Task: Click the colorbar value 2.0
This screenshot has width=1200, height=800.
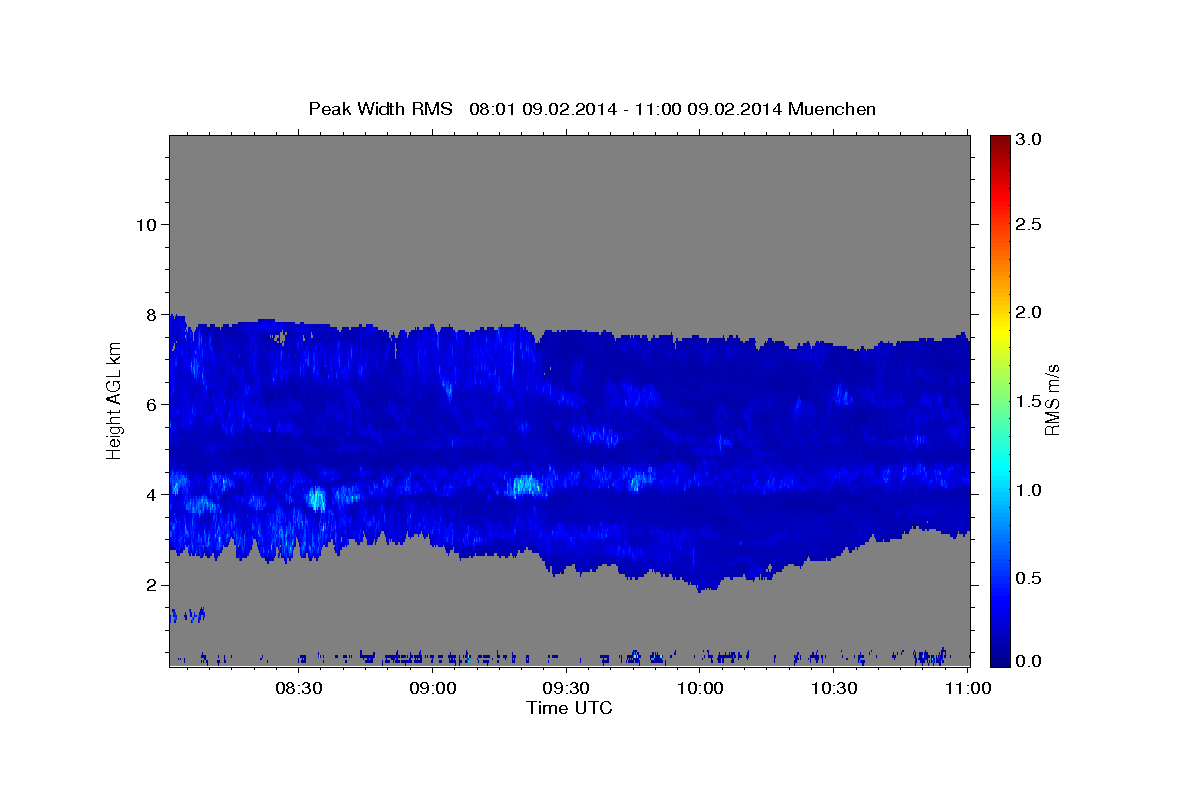Action: (x=1029, y=312)
